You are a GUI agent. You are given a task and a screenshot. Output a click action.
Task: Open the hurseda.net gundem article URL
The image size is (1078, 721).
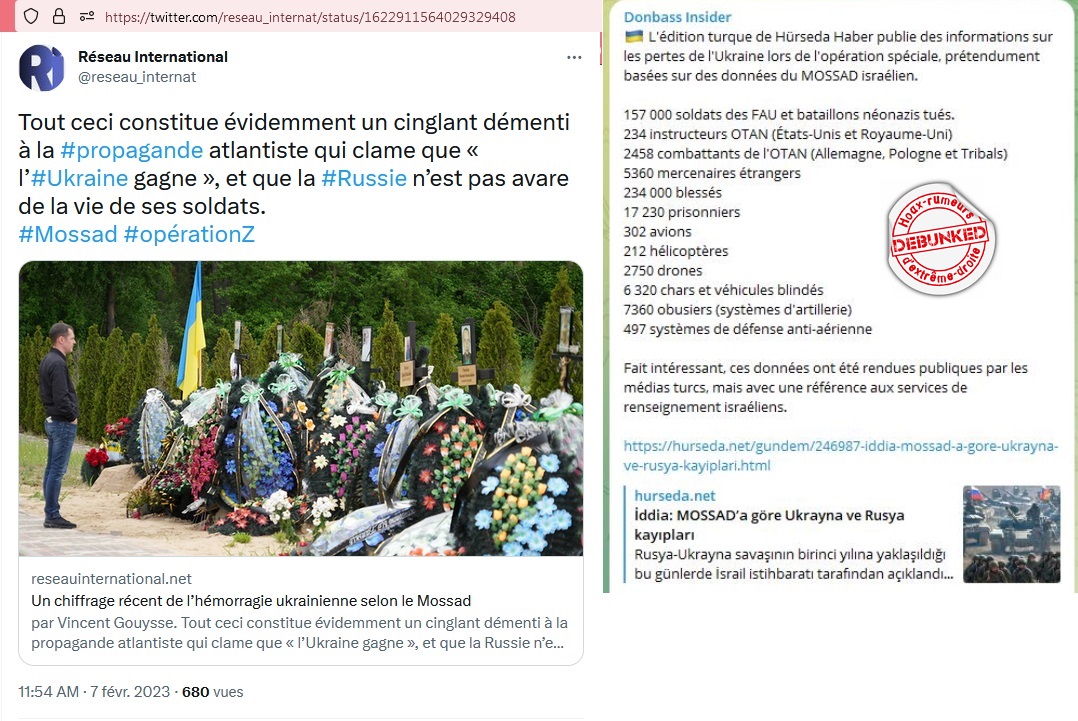coord(840,456)
